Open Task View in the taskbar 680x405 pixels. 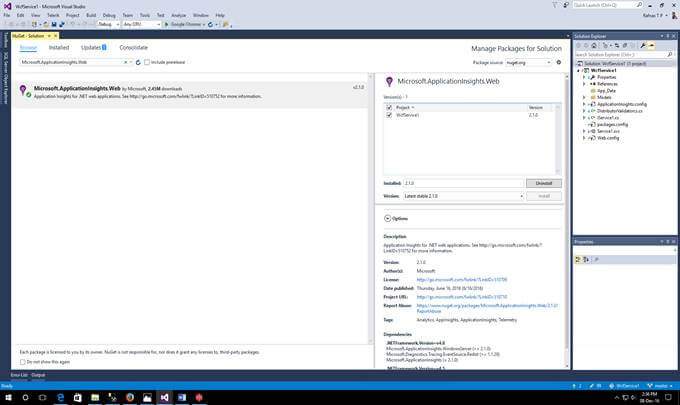click(42, 397)
